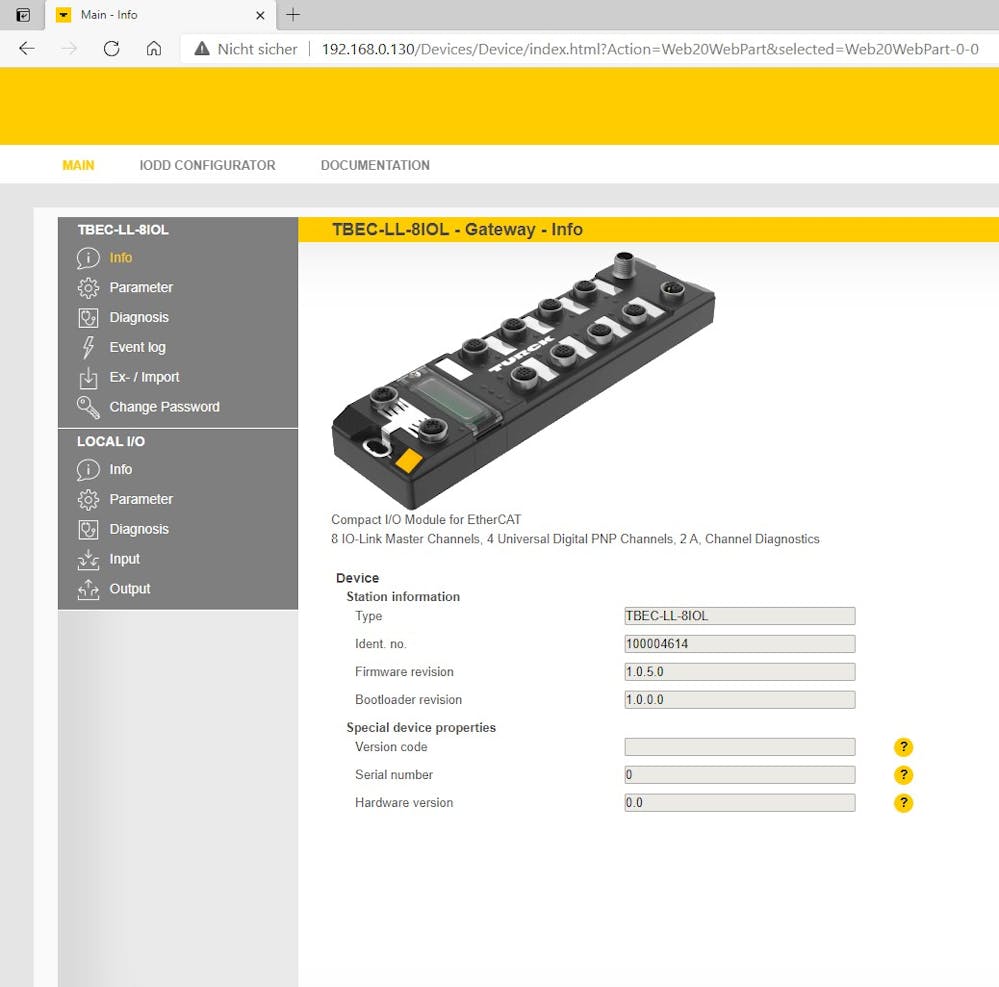Click the TBEC-LL-8IOL sidebar section header
This screenshot has height=987, width=999.
tap(123, 230)
